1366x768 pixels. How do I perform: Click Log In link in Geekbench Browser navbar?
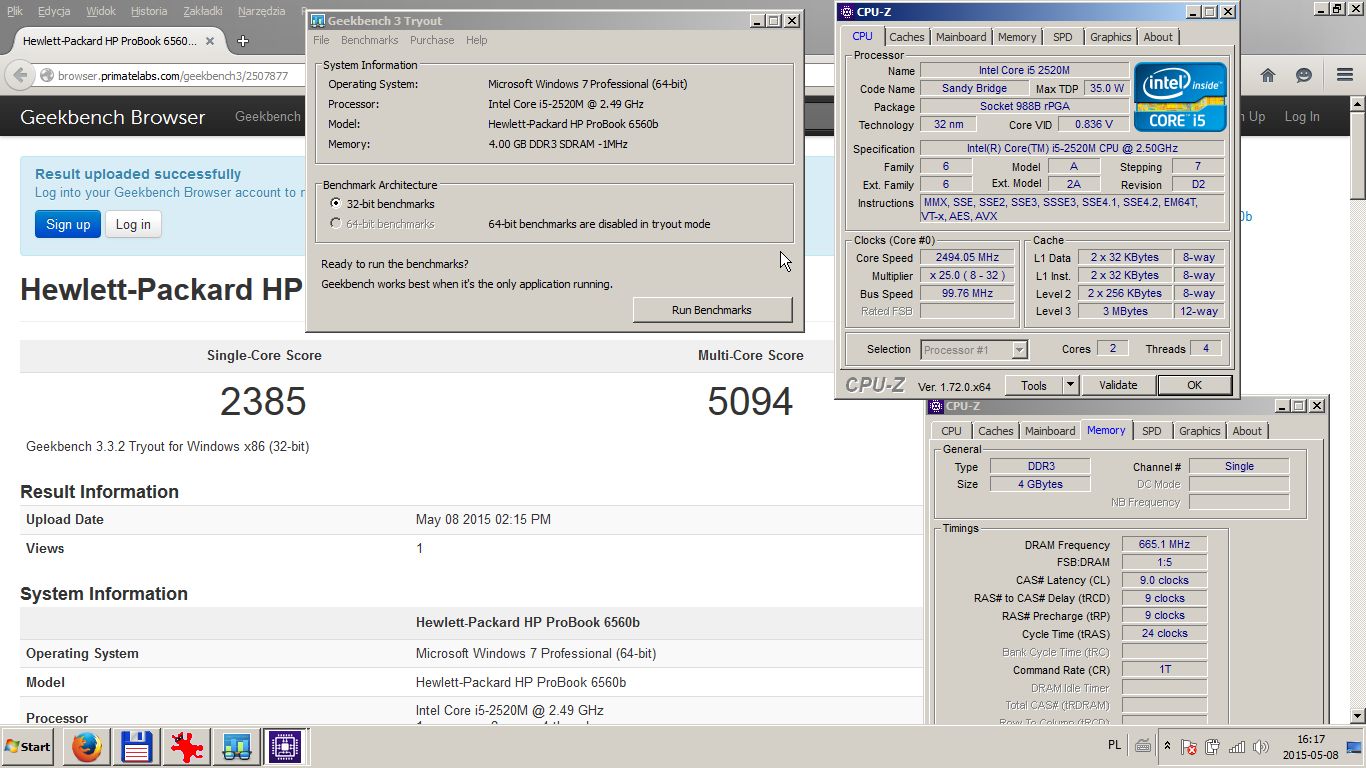[x=1301, y=116]
